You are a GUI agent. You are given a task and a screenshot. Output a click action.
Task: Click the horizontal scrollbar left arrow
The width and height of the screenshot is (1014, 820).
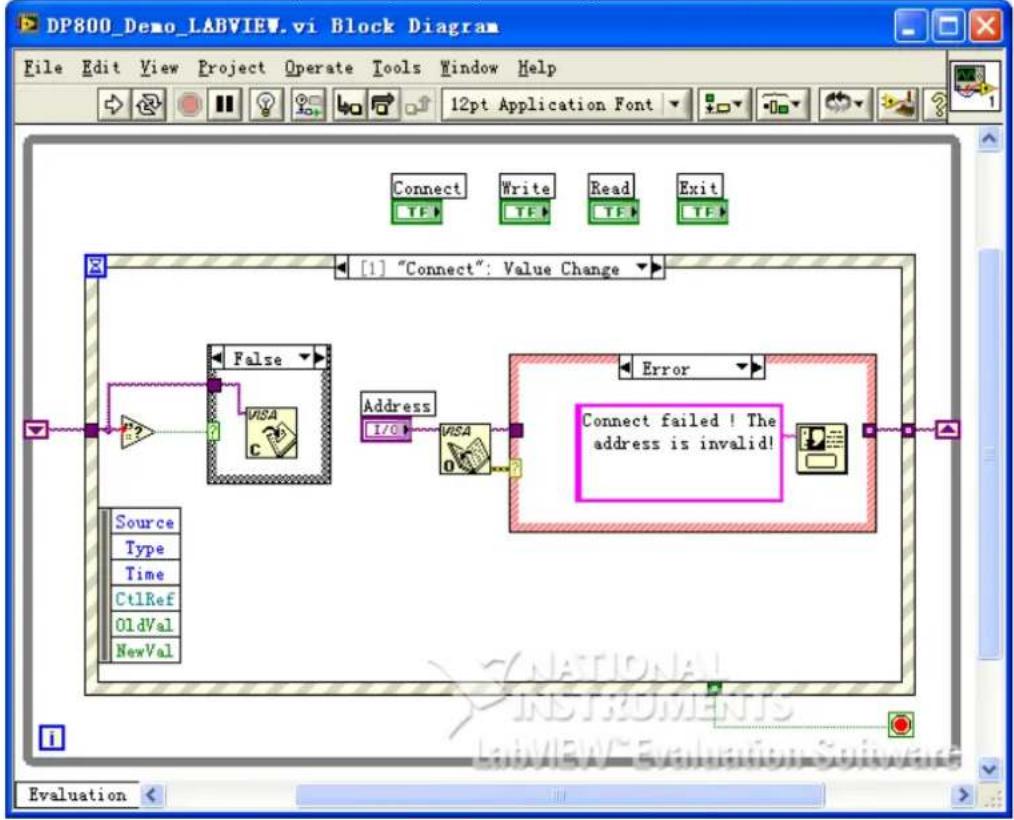151,795
